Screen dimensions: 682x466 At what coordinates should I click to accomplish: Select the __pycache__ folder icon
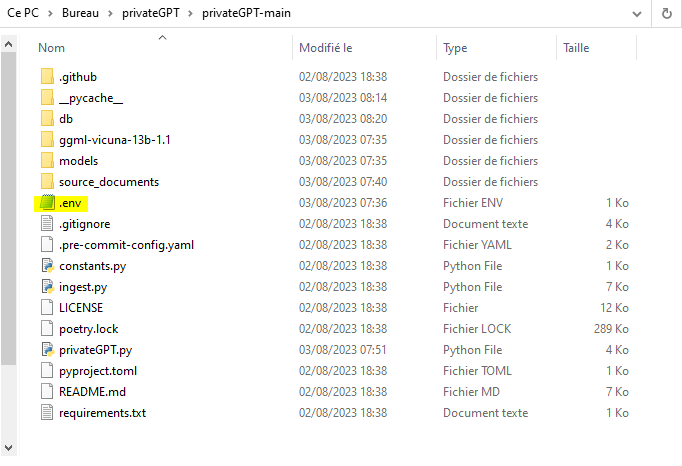pos(47,98)
